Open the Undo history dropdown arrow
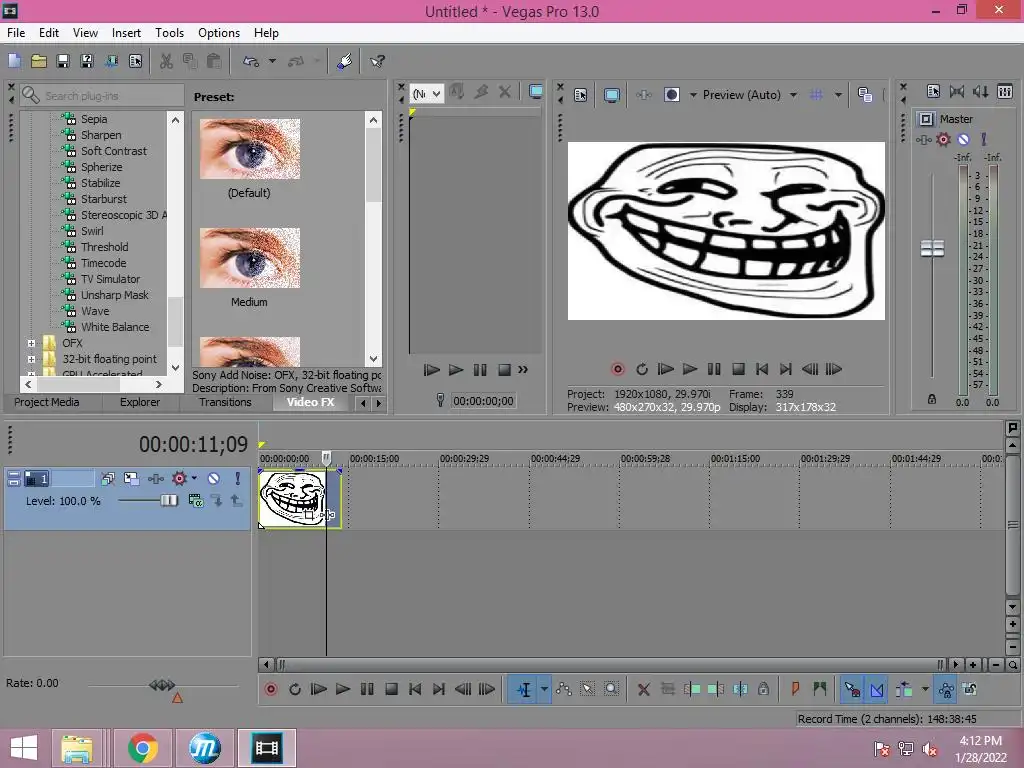Screen dimensions: 1024x768 pyautogui.click(x=272, y=61)
